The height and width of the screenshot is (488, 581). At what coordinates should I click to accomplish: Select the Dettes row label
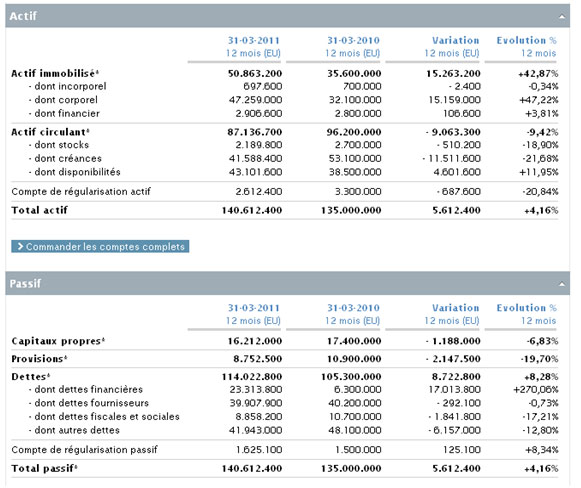click(30, 376)
